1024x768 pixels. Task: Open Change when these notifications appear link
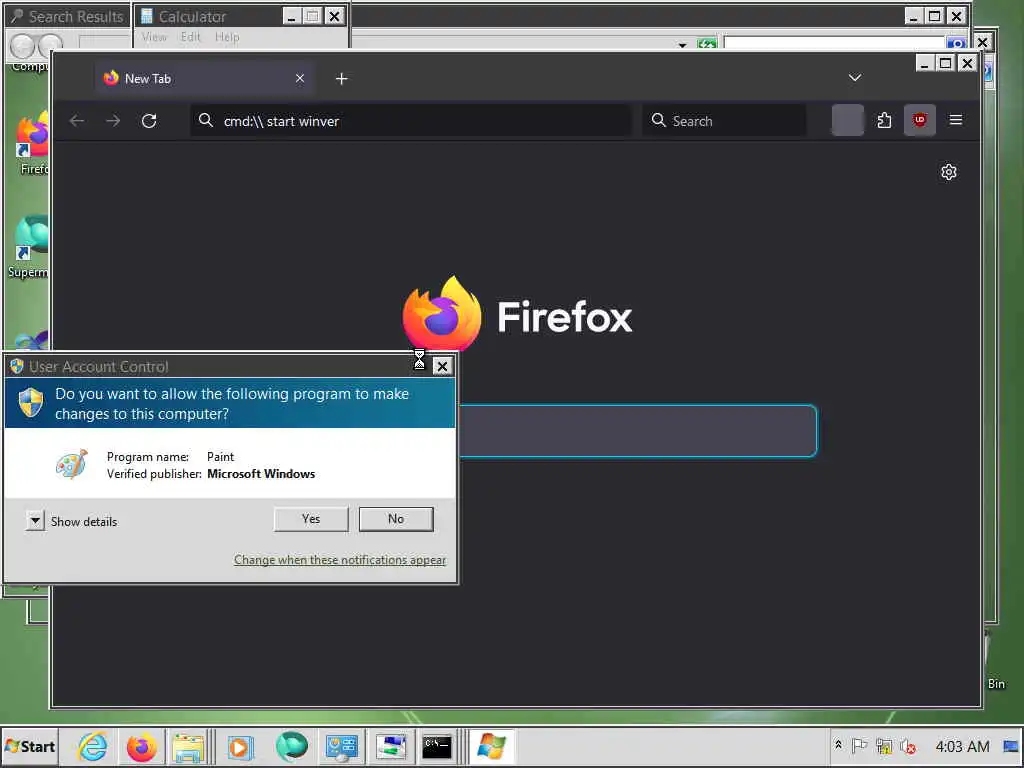coord(340,560)
